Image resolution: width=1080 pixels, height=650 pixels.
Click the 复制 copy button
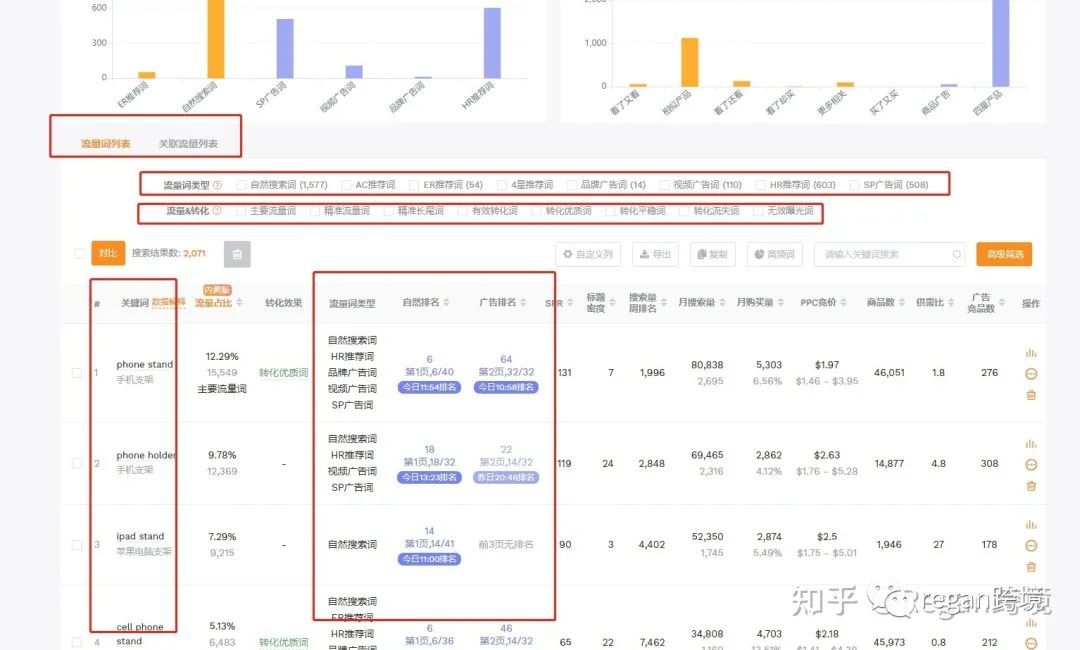click(x=712, y=254)
